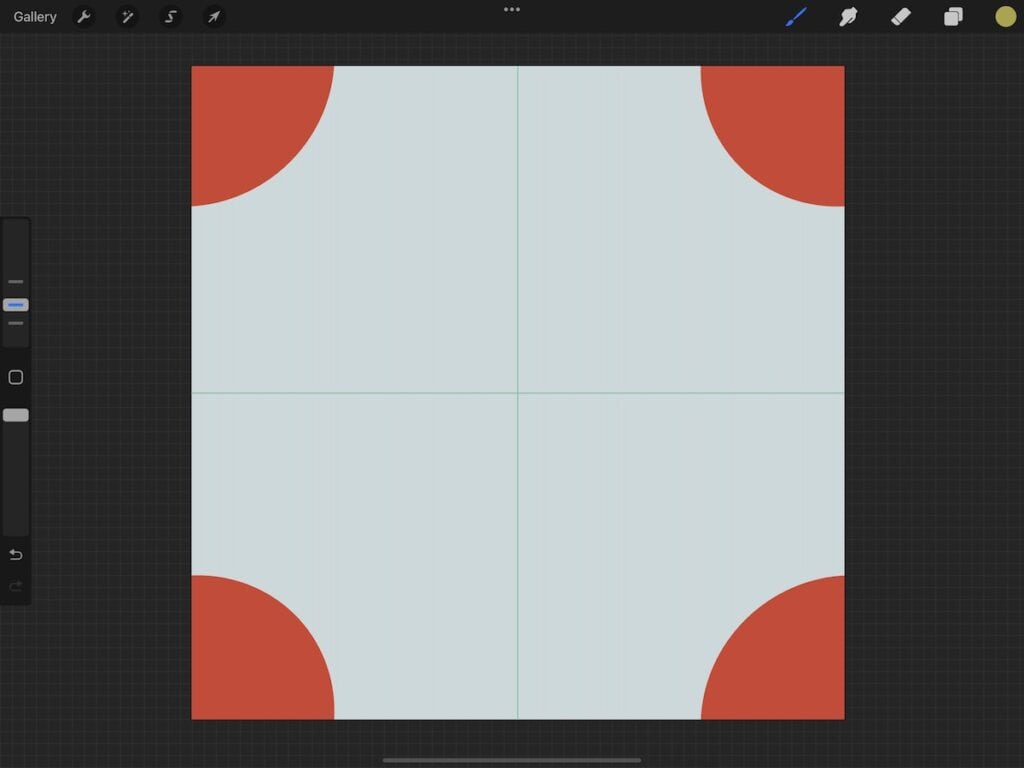Viewport: 1024px width, 768px height.
Task: Tap the iPad home indicator bar
Action: [x=511, y=758]
